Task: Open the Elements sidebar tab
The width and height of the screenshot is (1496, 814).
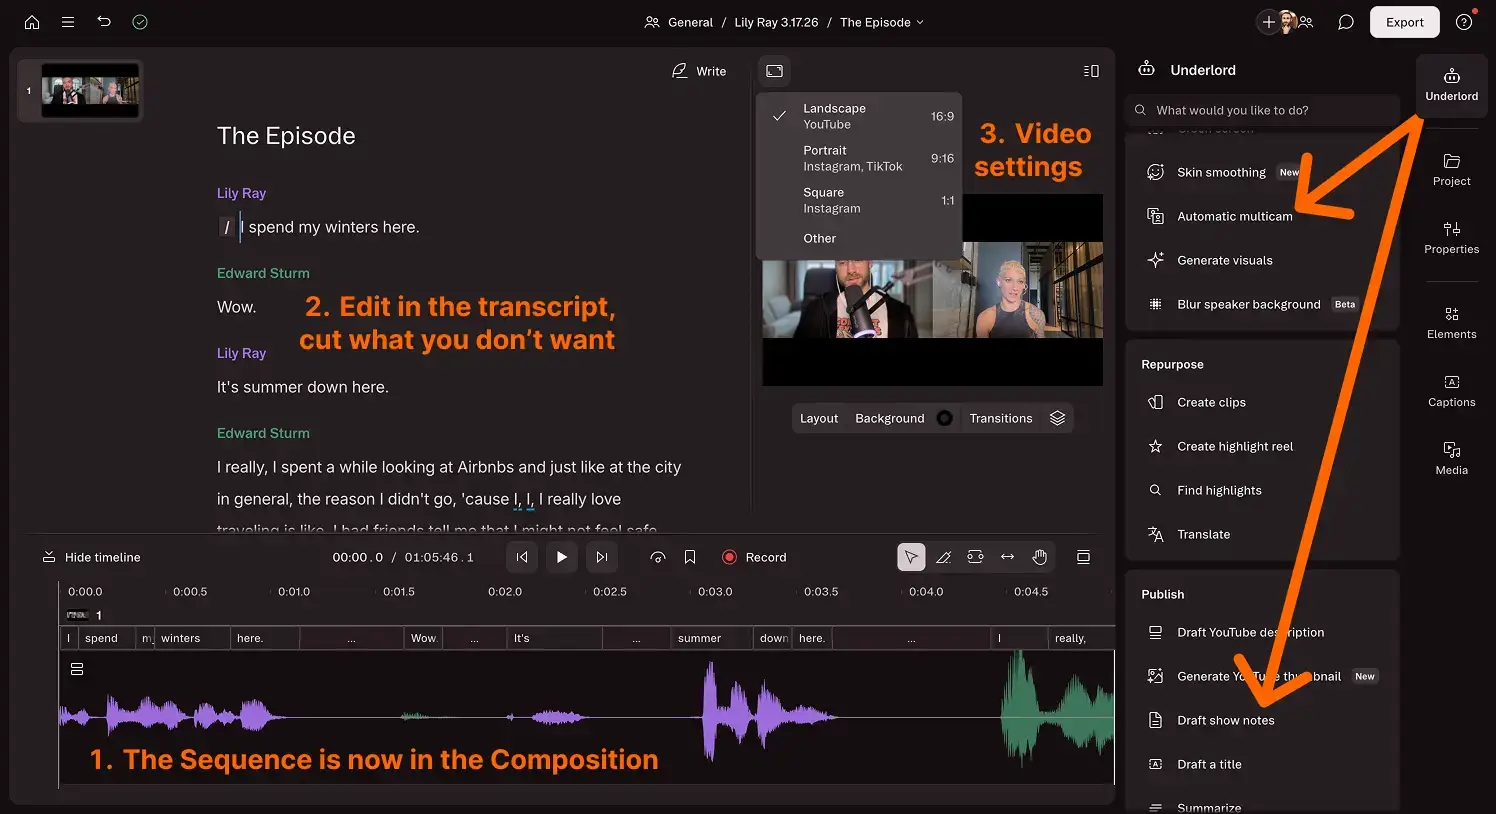Action: 1451,323
